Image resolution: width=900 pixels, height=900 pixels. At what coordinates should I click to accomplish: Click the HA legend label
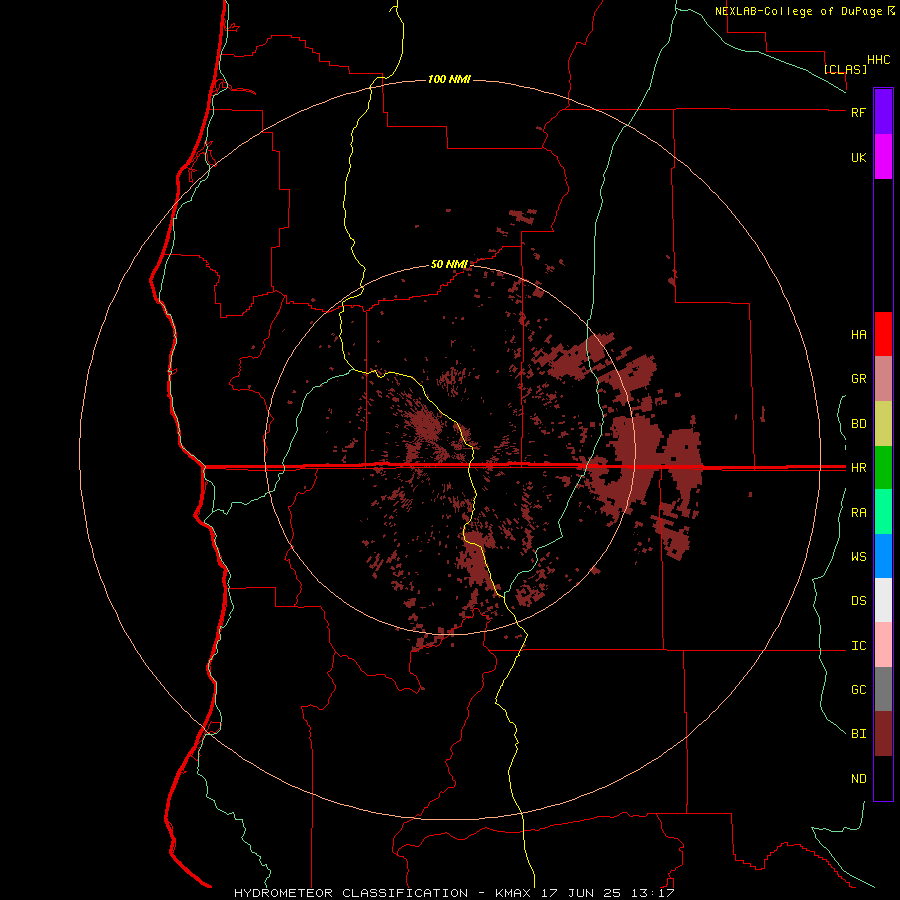[x=858, y=334]
